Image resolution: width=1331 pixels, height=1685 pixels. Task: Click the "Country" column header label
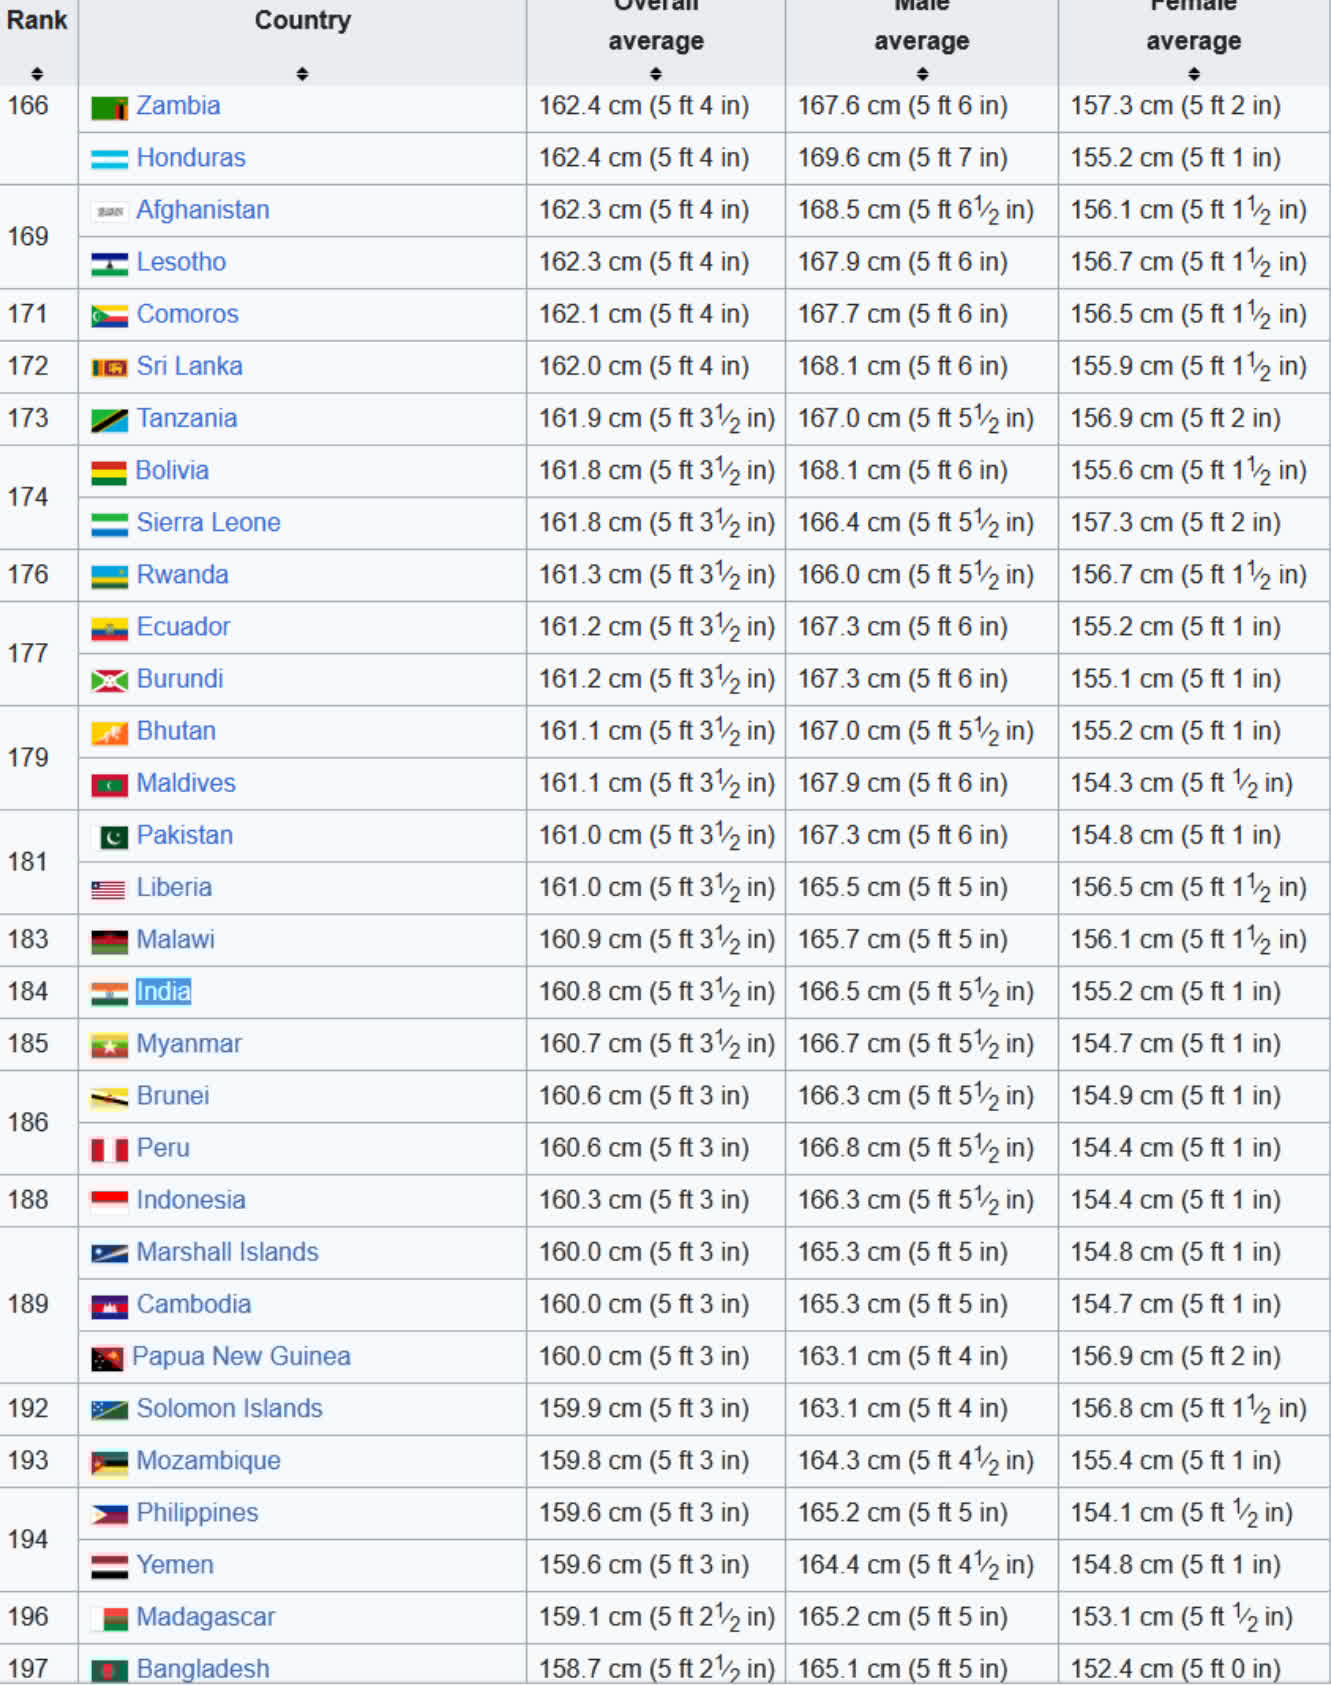click(x=303, y=20)
